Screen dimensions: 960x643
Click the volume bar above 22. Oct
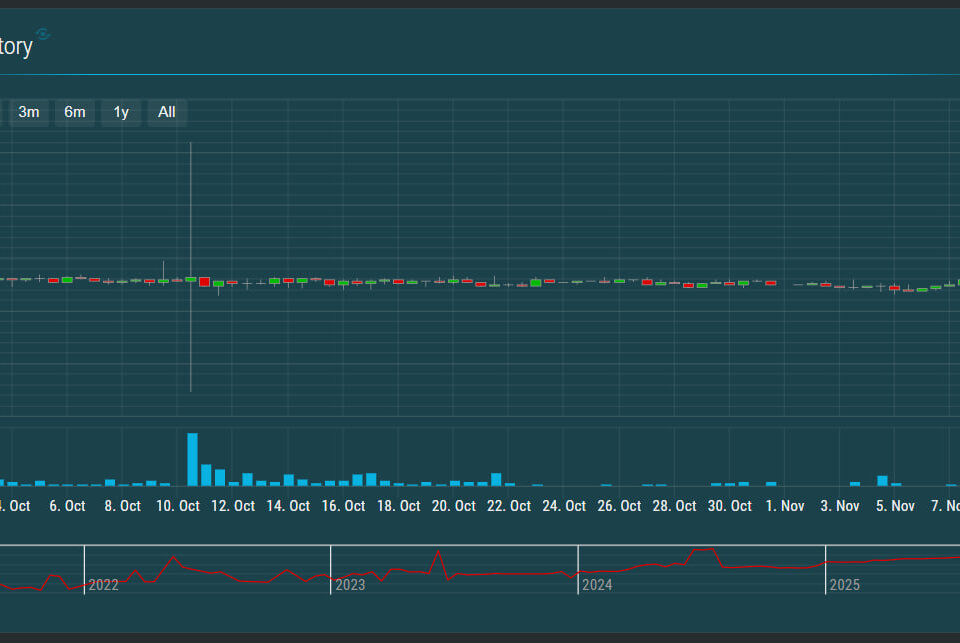496,479
